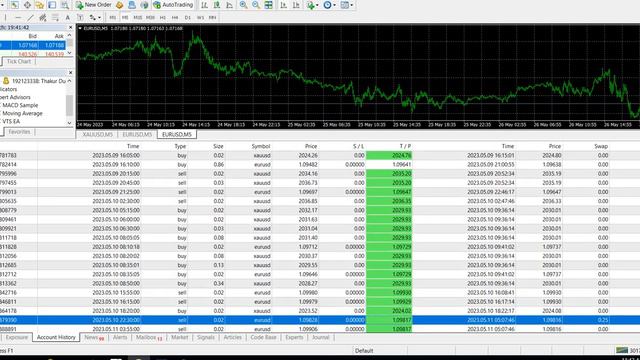The image size is (640, 360).
Task: Click the globe icon before AutoTrading
Action: [x=144, y=5]
